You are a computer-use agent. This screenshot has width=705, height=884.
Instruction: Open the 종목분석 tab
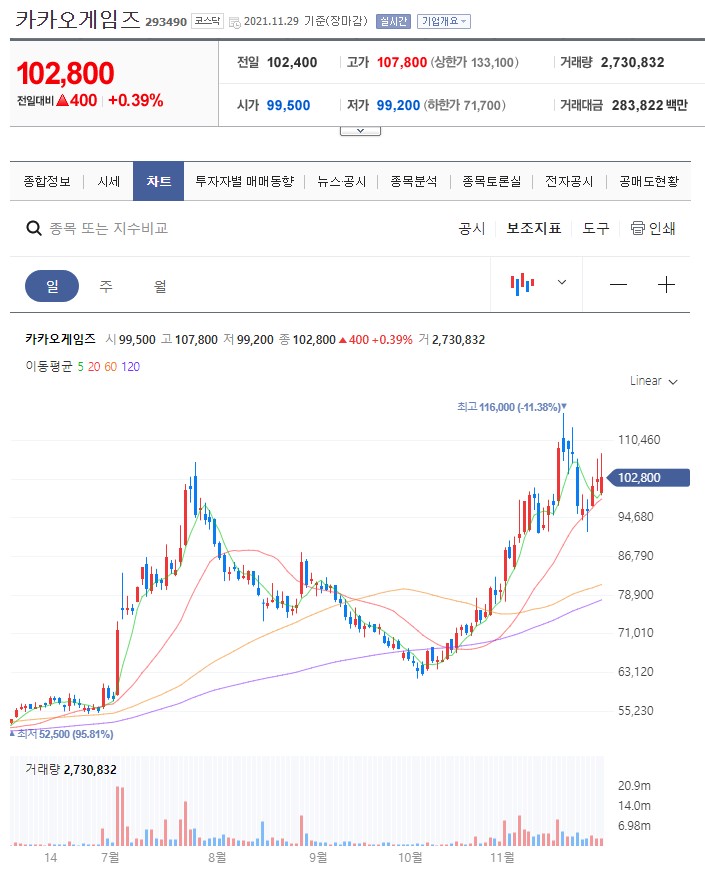click(414, 182)
